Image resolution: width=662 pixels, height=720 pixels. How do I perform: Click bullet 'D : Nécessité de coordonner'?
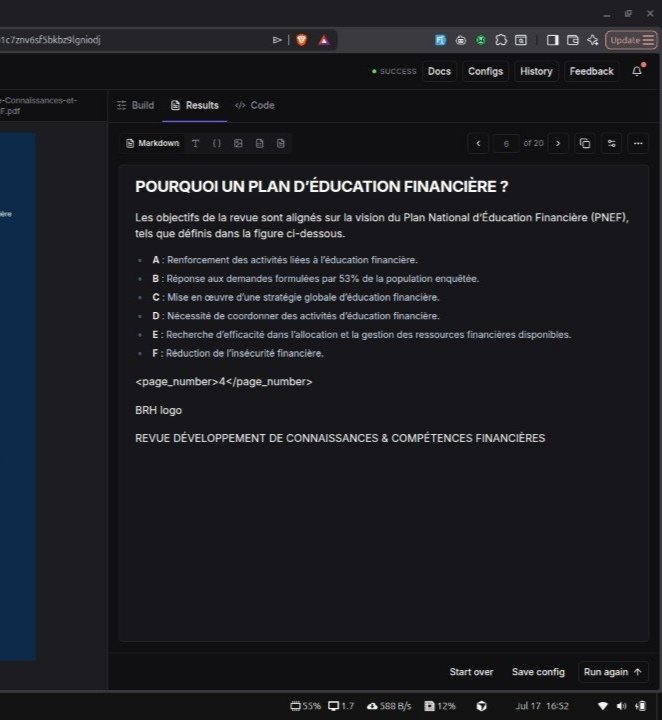[x=296, y=316]
